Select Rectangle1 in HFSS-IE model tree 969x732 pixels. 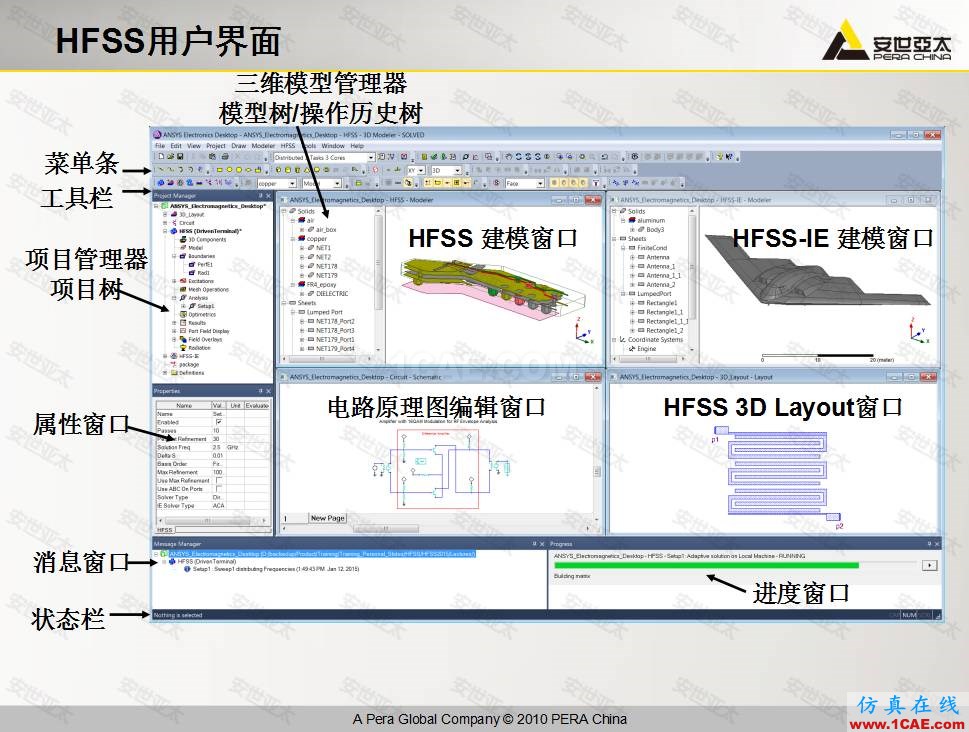coord(661,303)
